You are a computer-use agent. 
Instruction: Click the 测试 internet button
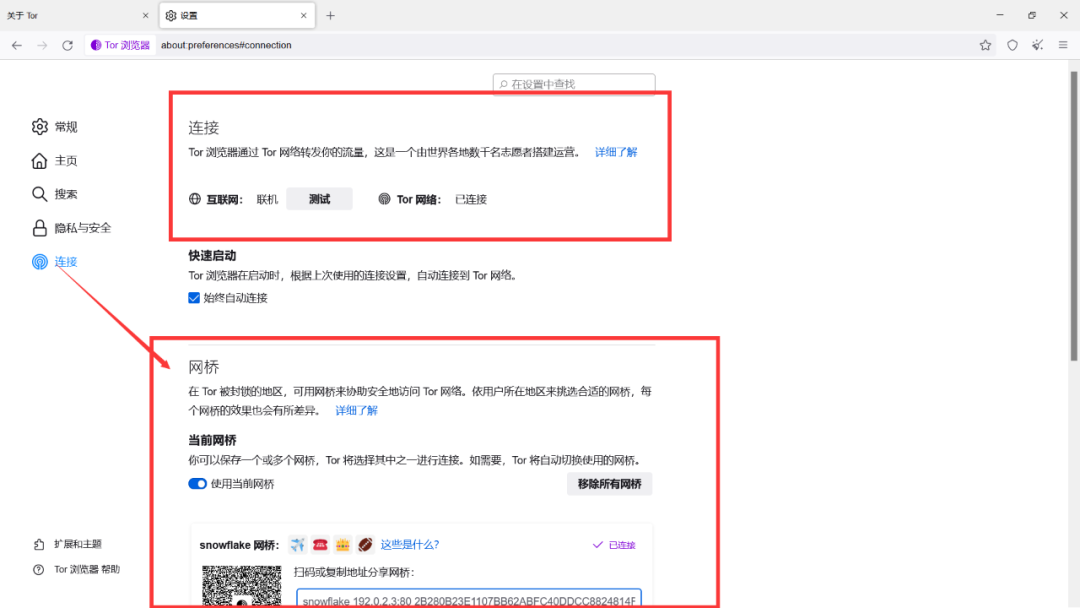pos(319,199)
